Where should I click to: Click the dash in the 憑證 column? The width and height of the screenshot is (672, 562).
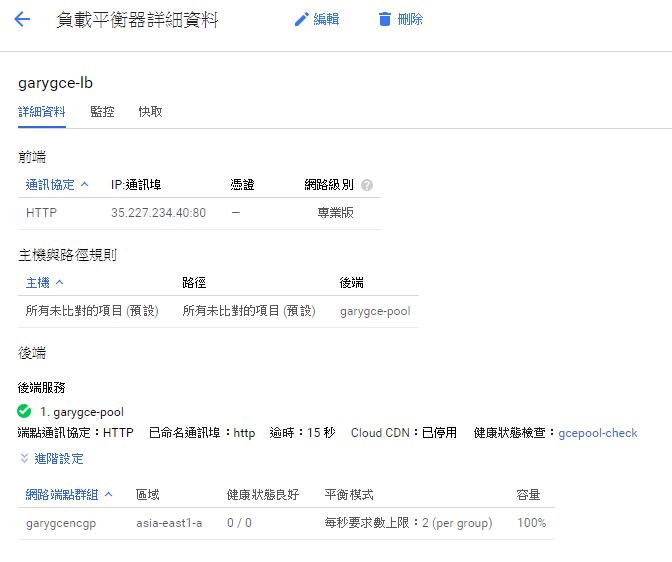click(x=236, y=213)
